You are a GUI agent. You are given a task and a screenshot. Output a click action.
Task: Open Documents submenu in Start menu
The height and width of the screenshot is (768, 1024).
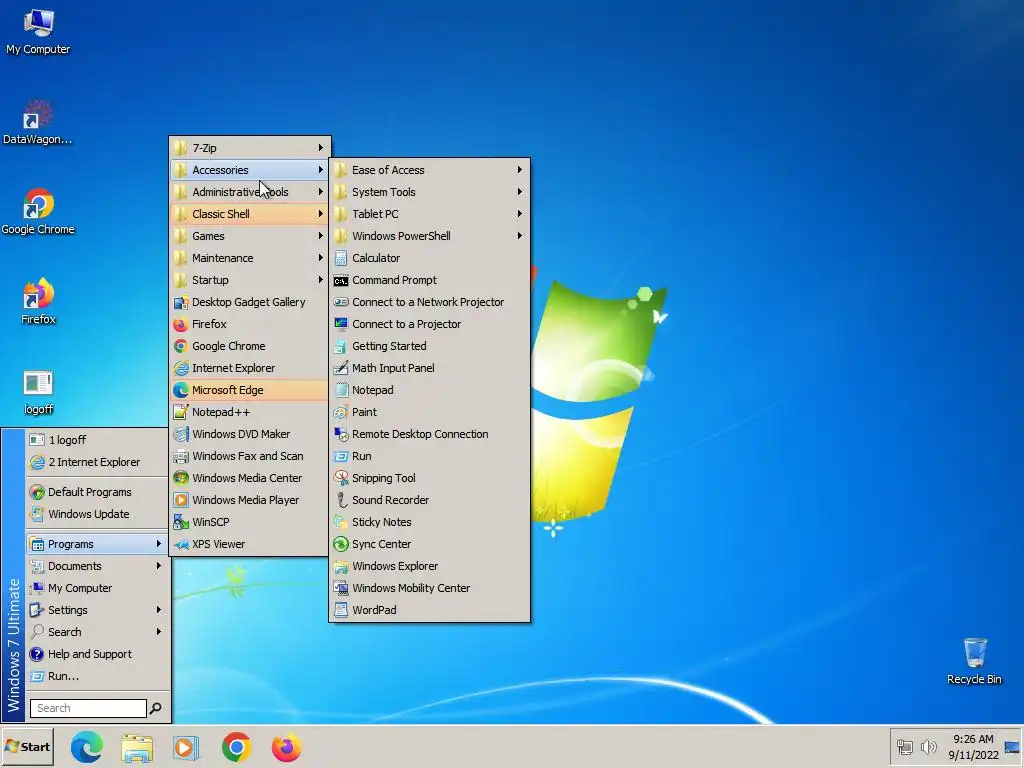pyautogui.click(x=97, y=566)
